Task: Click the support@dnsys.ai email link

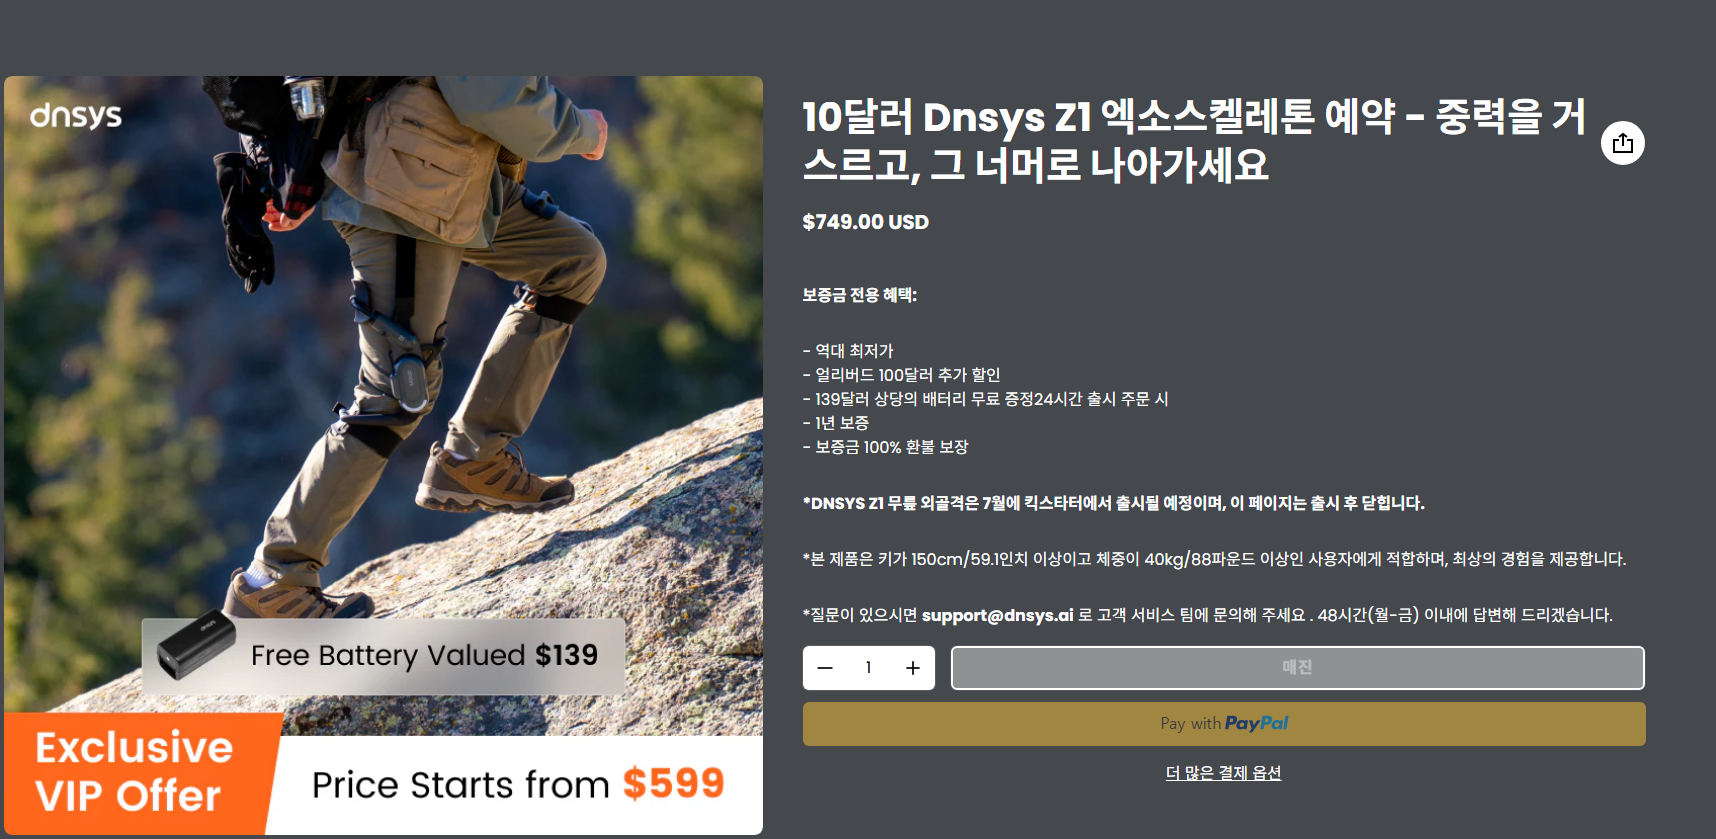Action: point(997,615)
